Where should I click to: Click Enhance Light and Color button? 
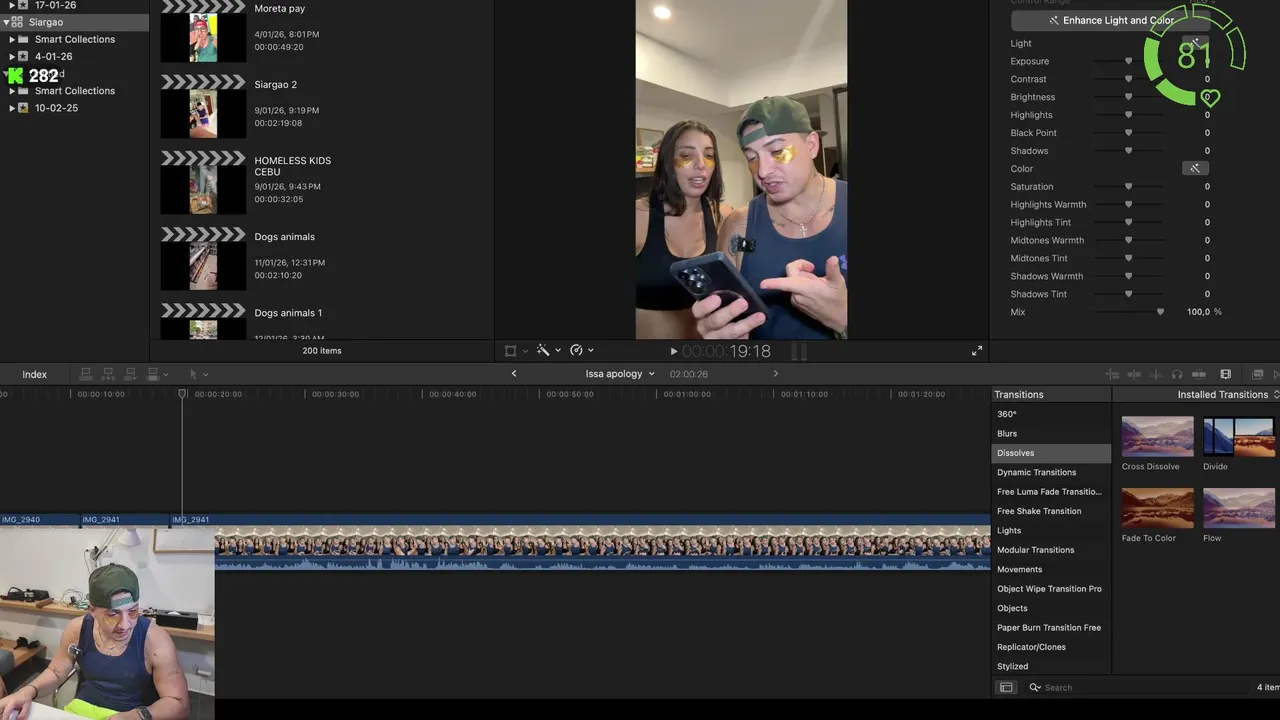click(x=1110, y=20)
